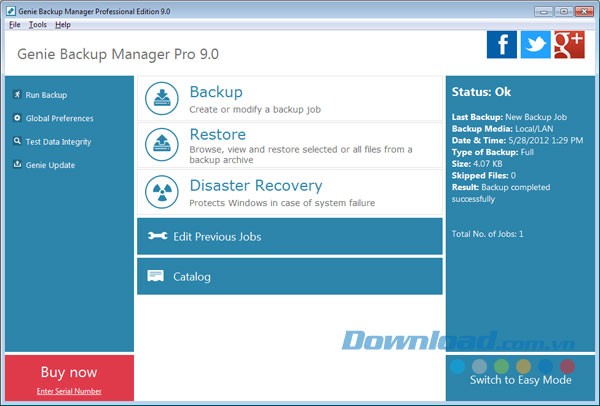Open the Facebook page icon
600x406 pixels.
(502, 45)
